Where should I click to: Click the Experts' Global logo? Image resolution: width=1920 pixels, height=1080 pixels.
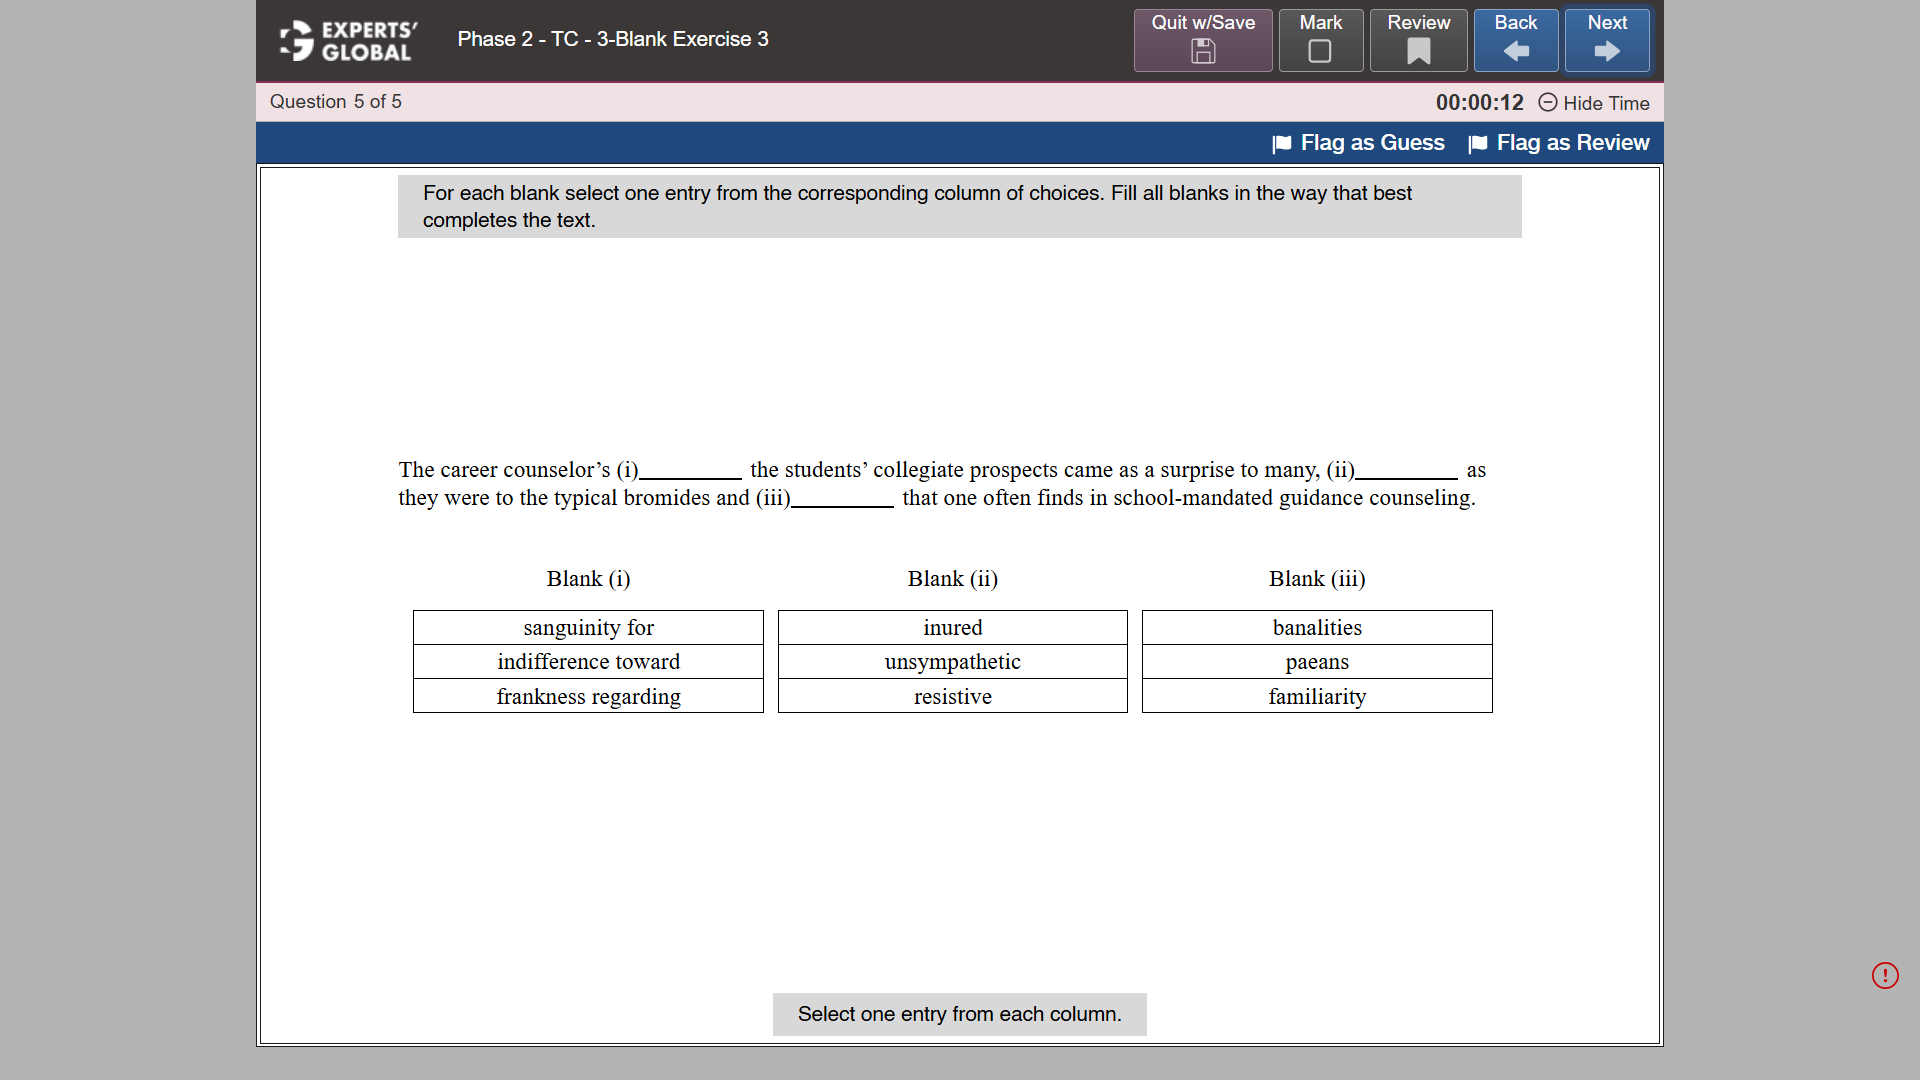click(346, 41)
